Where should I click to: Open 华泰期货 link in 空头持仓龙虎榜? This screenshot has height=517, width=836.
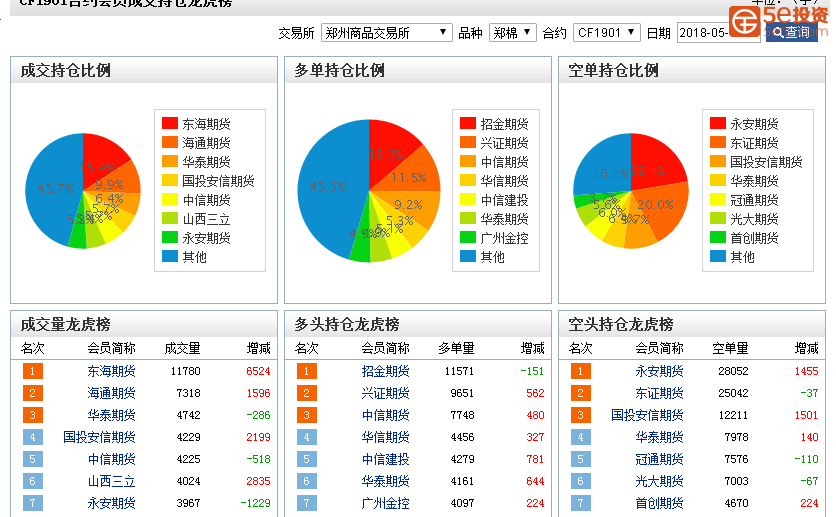pyautogui.click(x=660, y=437)
